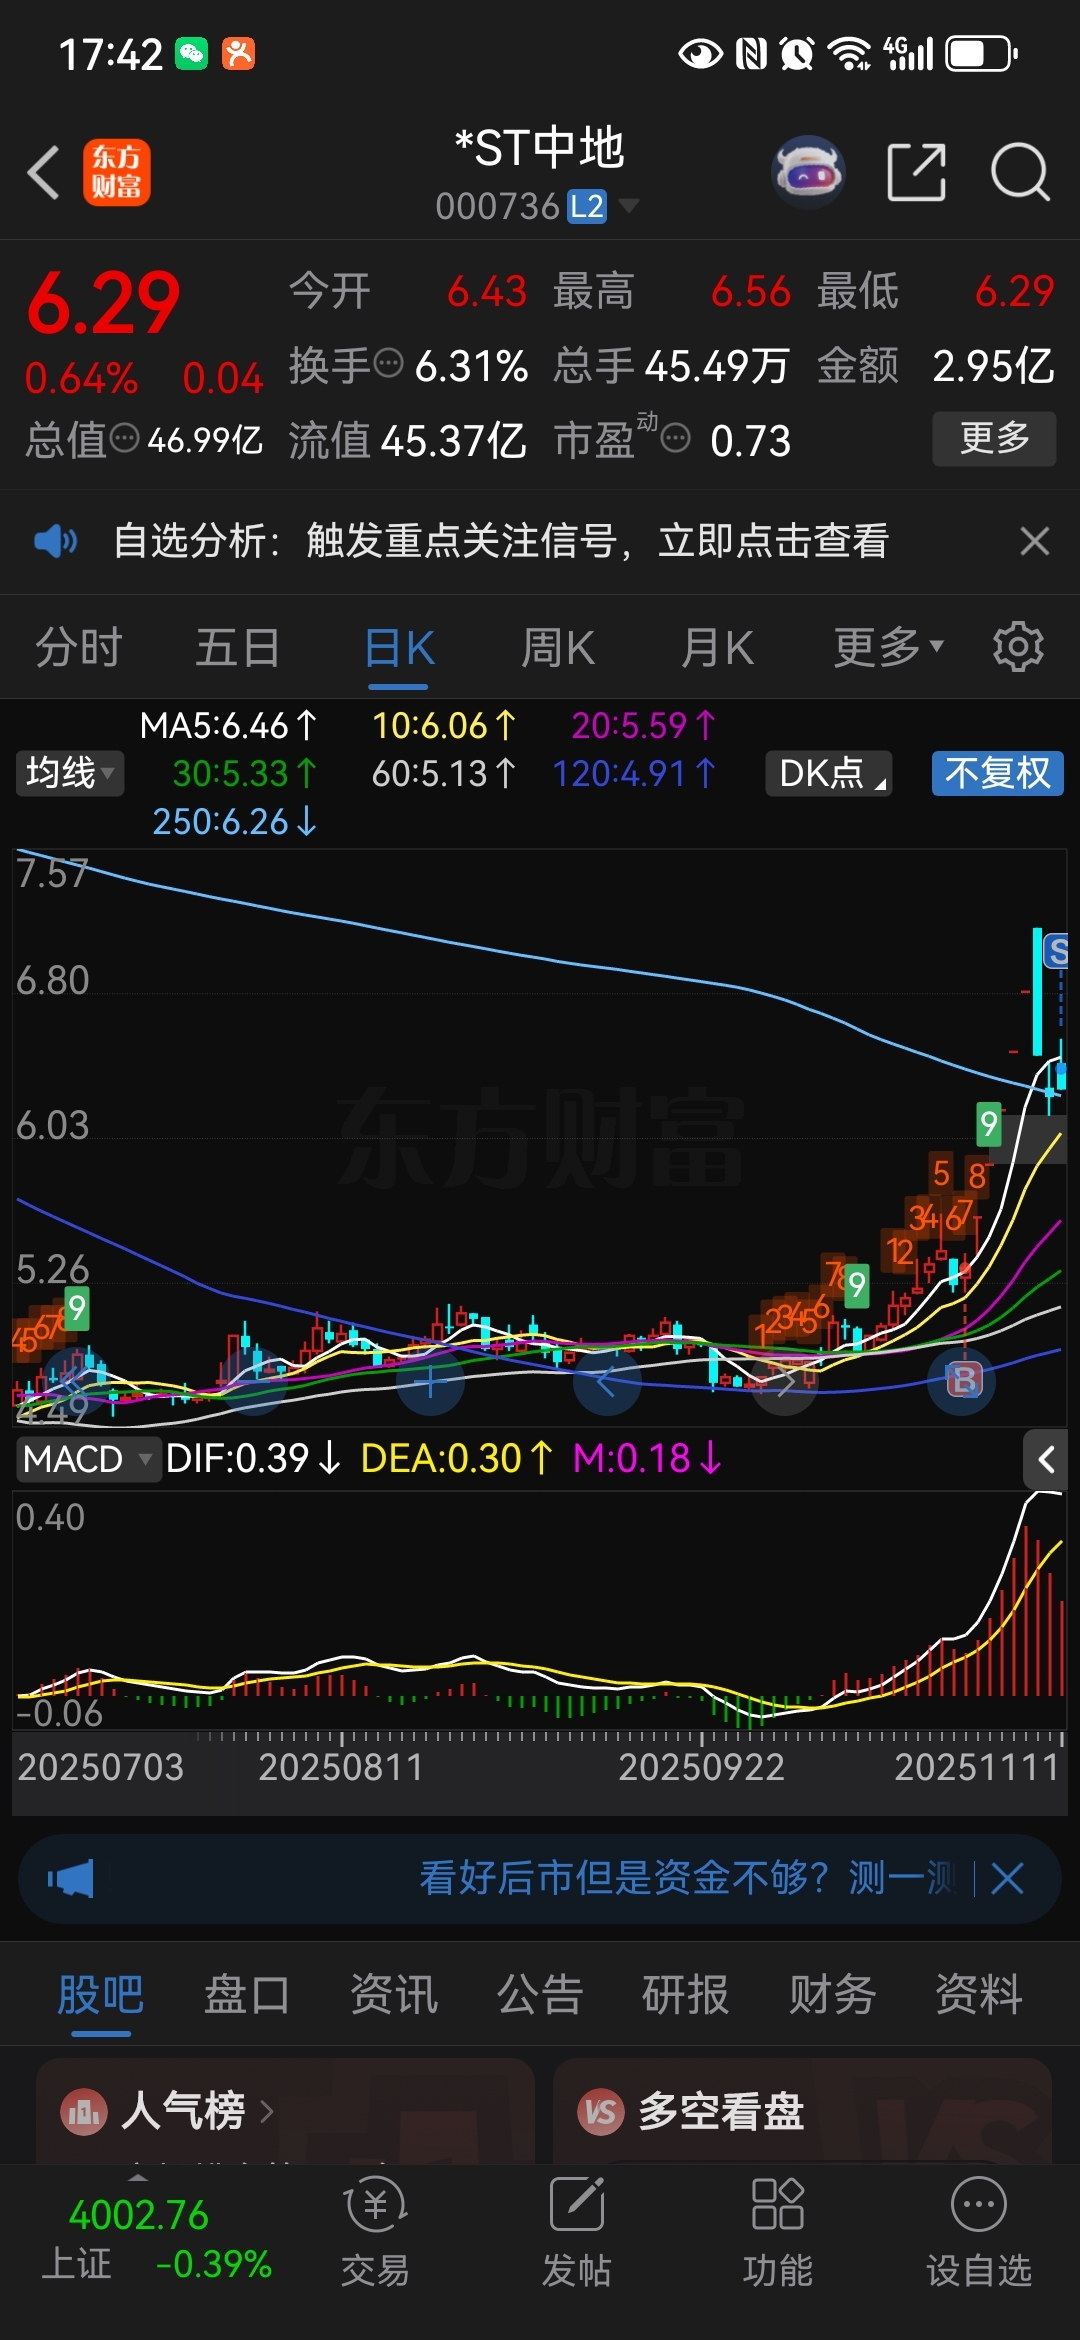Tap the 人气榜 chart icon
The image size is (1080, 2340).
(x=84, y=2112)
